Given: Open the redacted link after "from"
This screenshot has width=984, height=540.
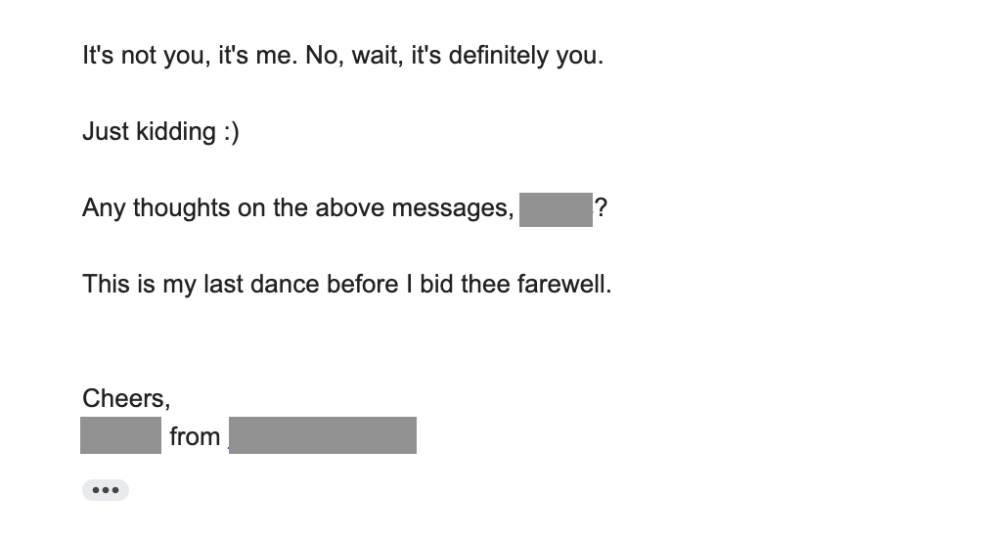Looking at the screenshot, I should 322,436.
